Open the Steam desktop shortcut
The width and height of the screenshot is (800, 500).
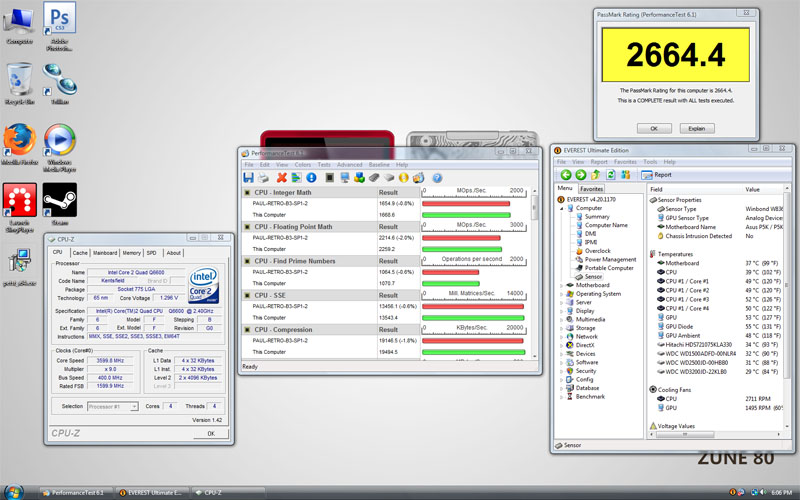(x=60, y=204)
